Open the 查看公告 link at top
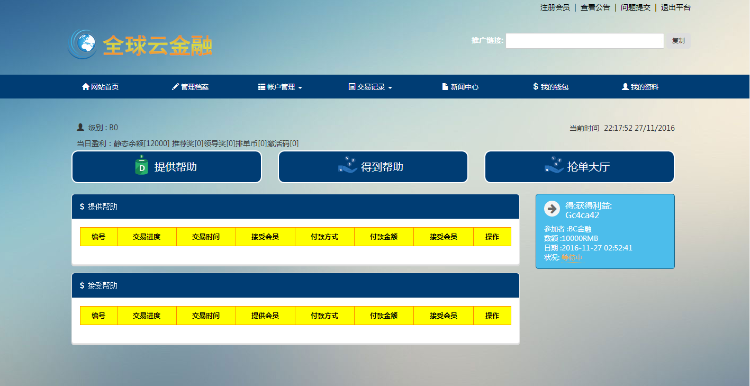 (595, 7)
